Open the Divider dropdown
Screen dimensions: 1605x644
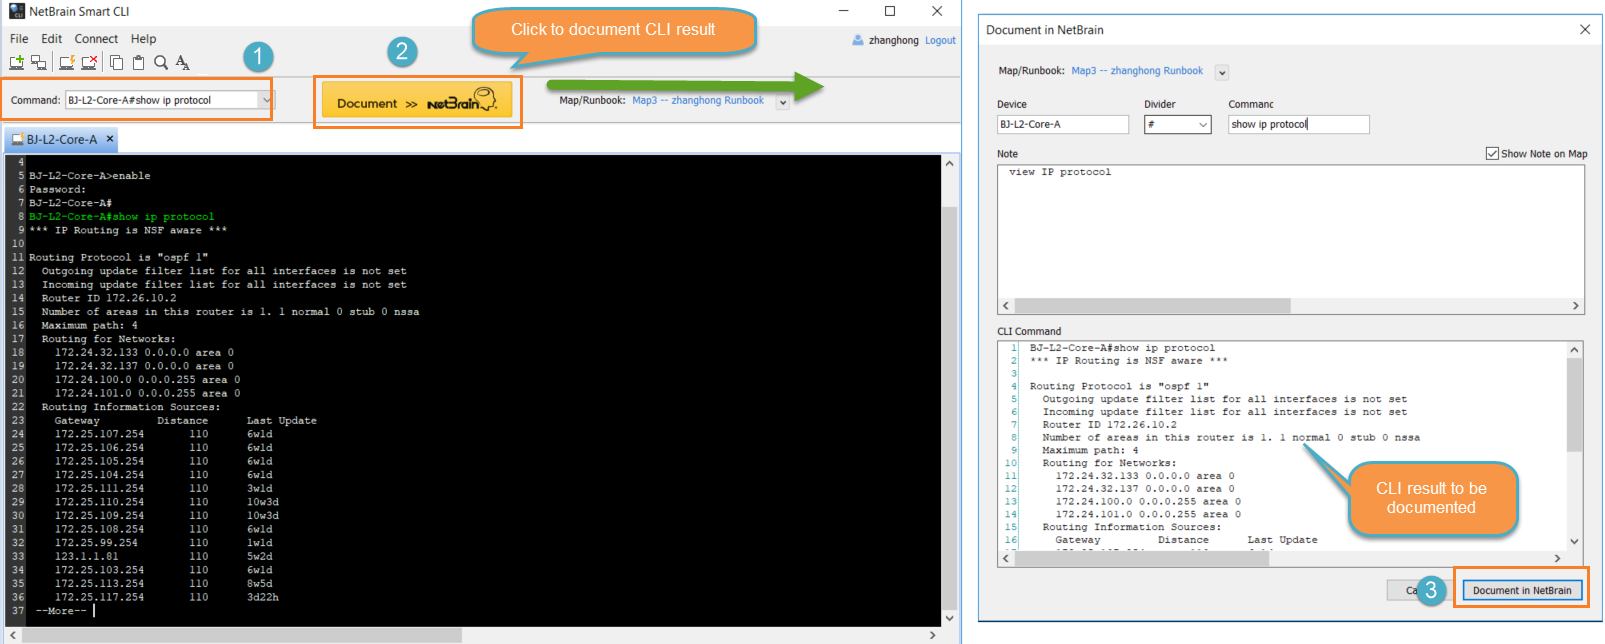click(x=1178, y=124)
